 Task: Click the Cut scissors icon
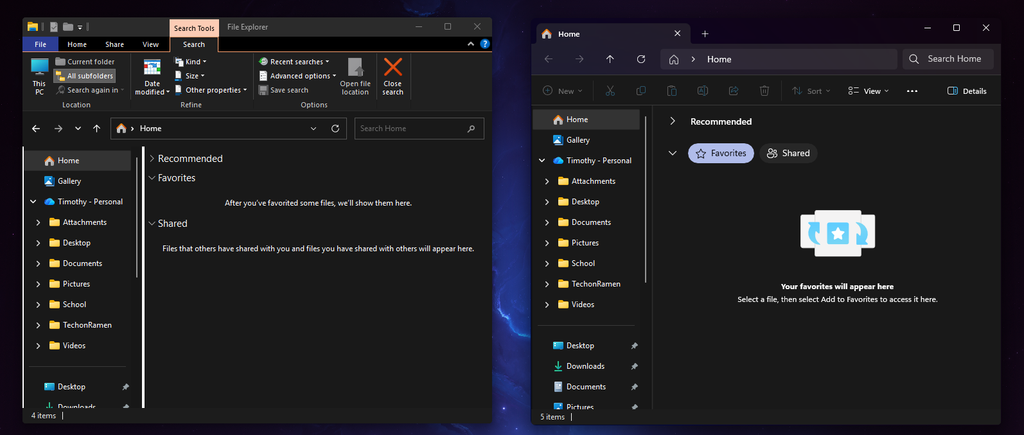coord(610,91)
